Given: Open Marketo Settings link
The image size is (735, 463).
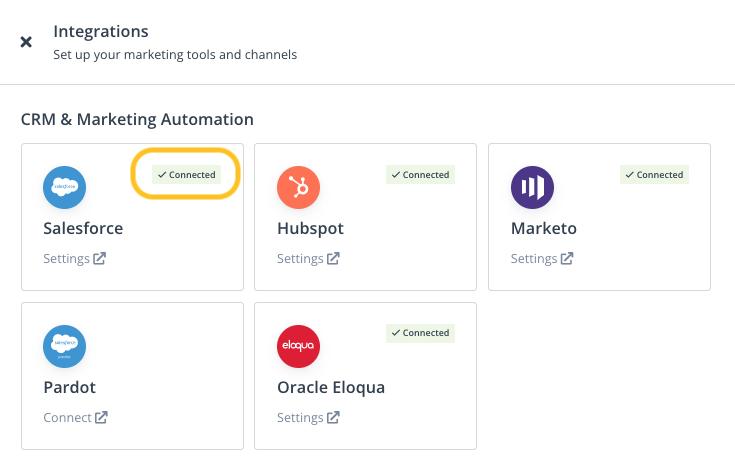Looking at the screenshot, I should point(534,259).
